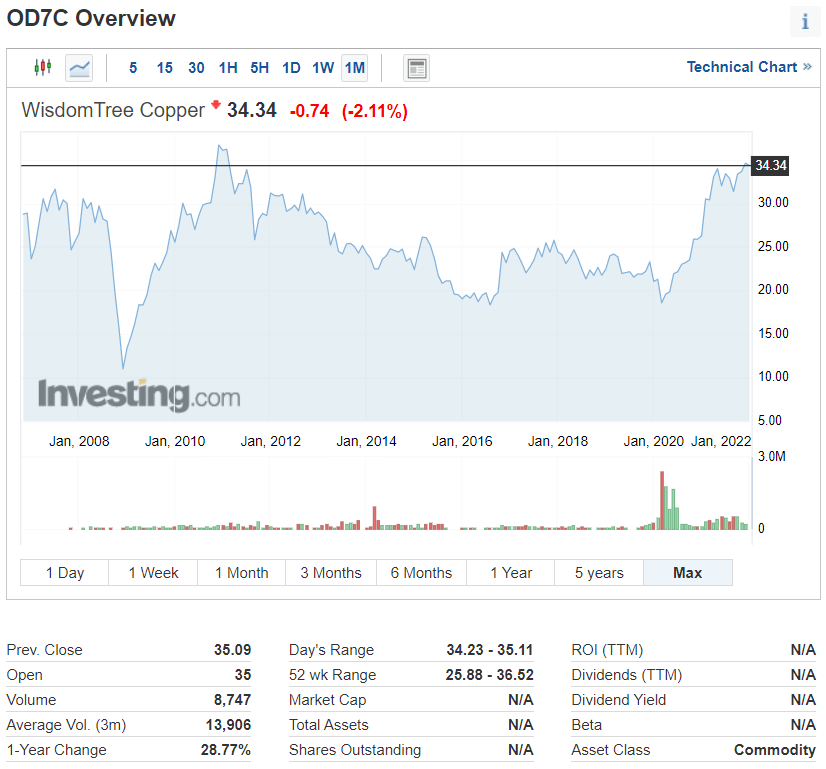Switch to the 1 Day range tab
This screenshot has height=769, width=826.
(65, 573)
